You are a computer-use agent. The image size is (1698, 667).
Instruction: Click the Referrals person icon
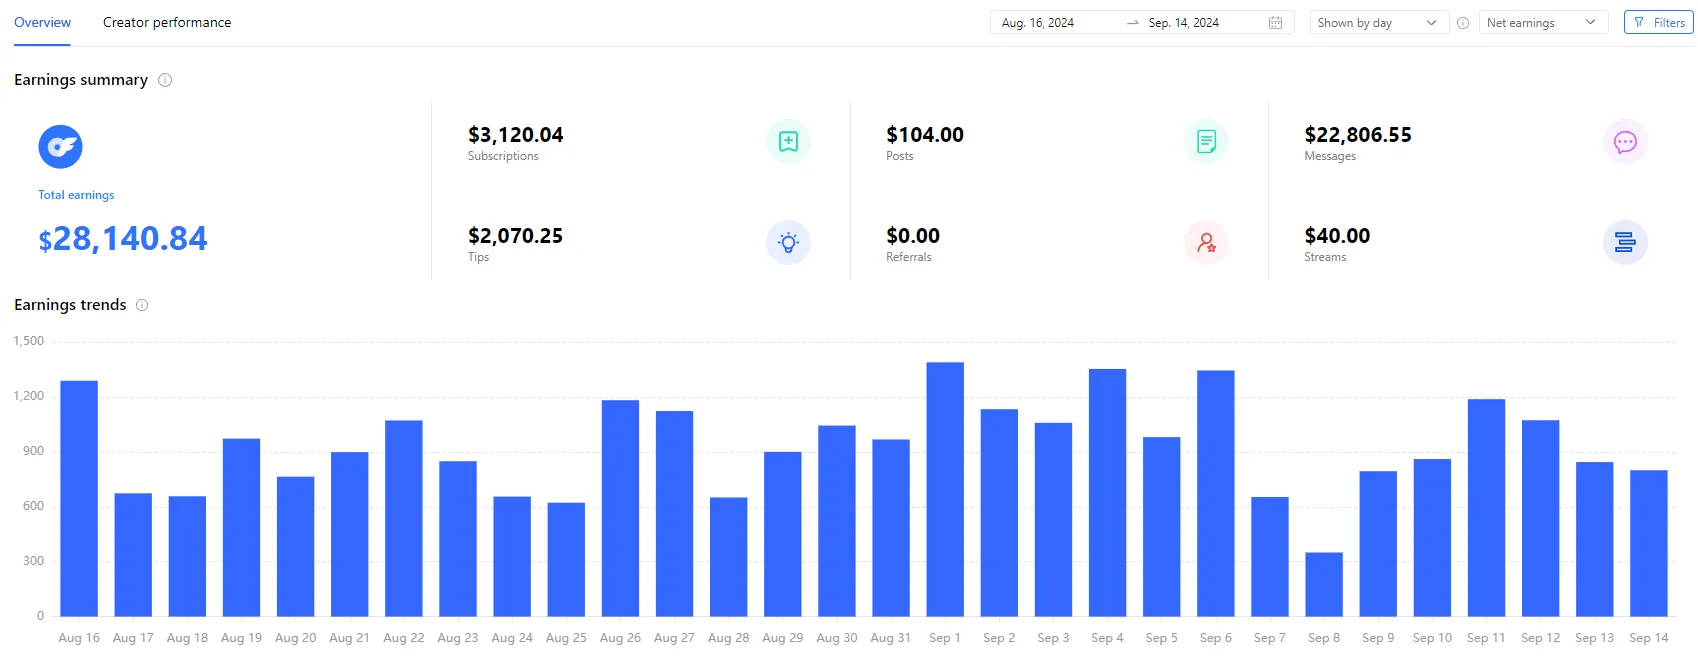1206,243
